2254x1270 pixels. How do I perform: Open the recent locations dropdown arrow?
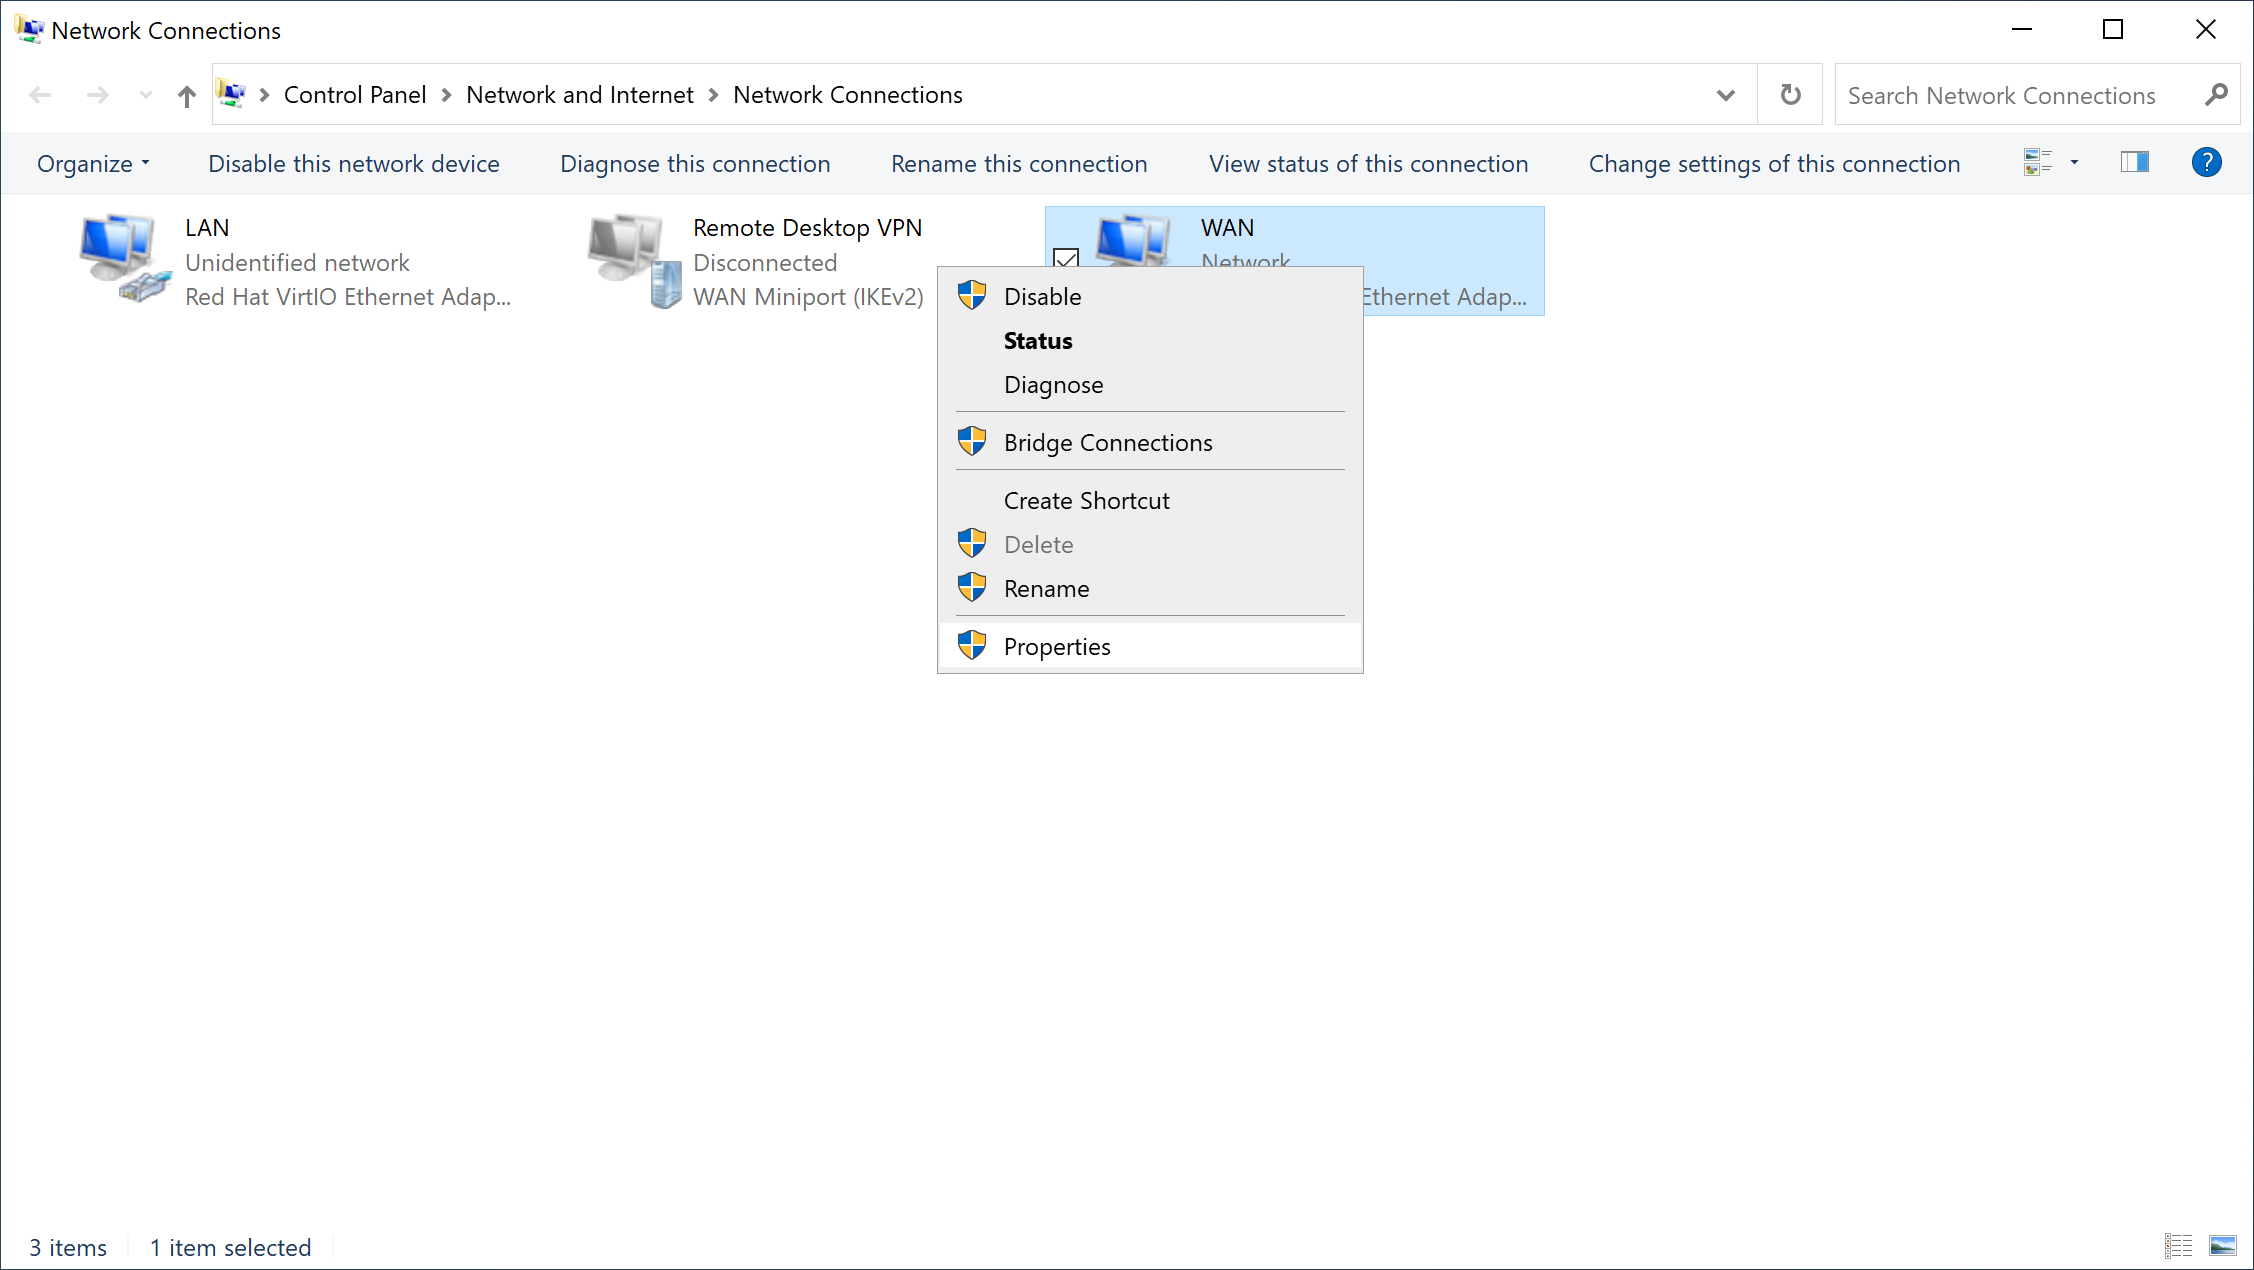click(x=146, y=95)
